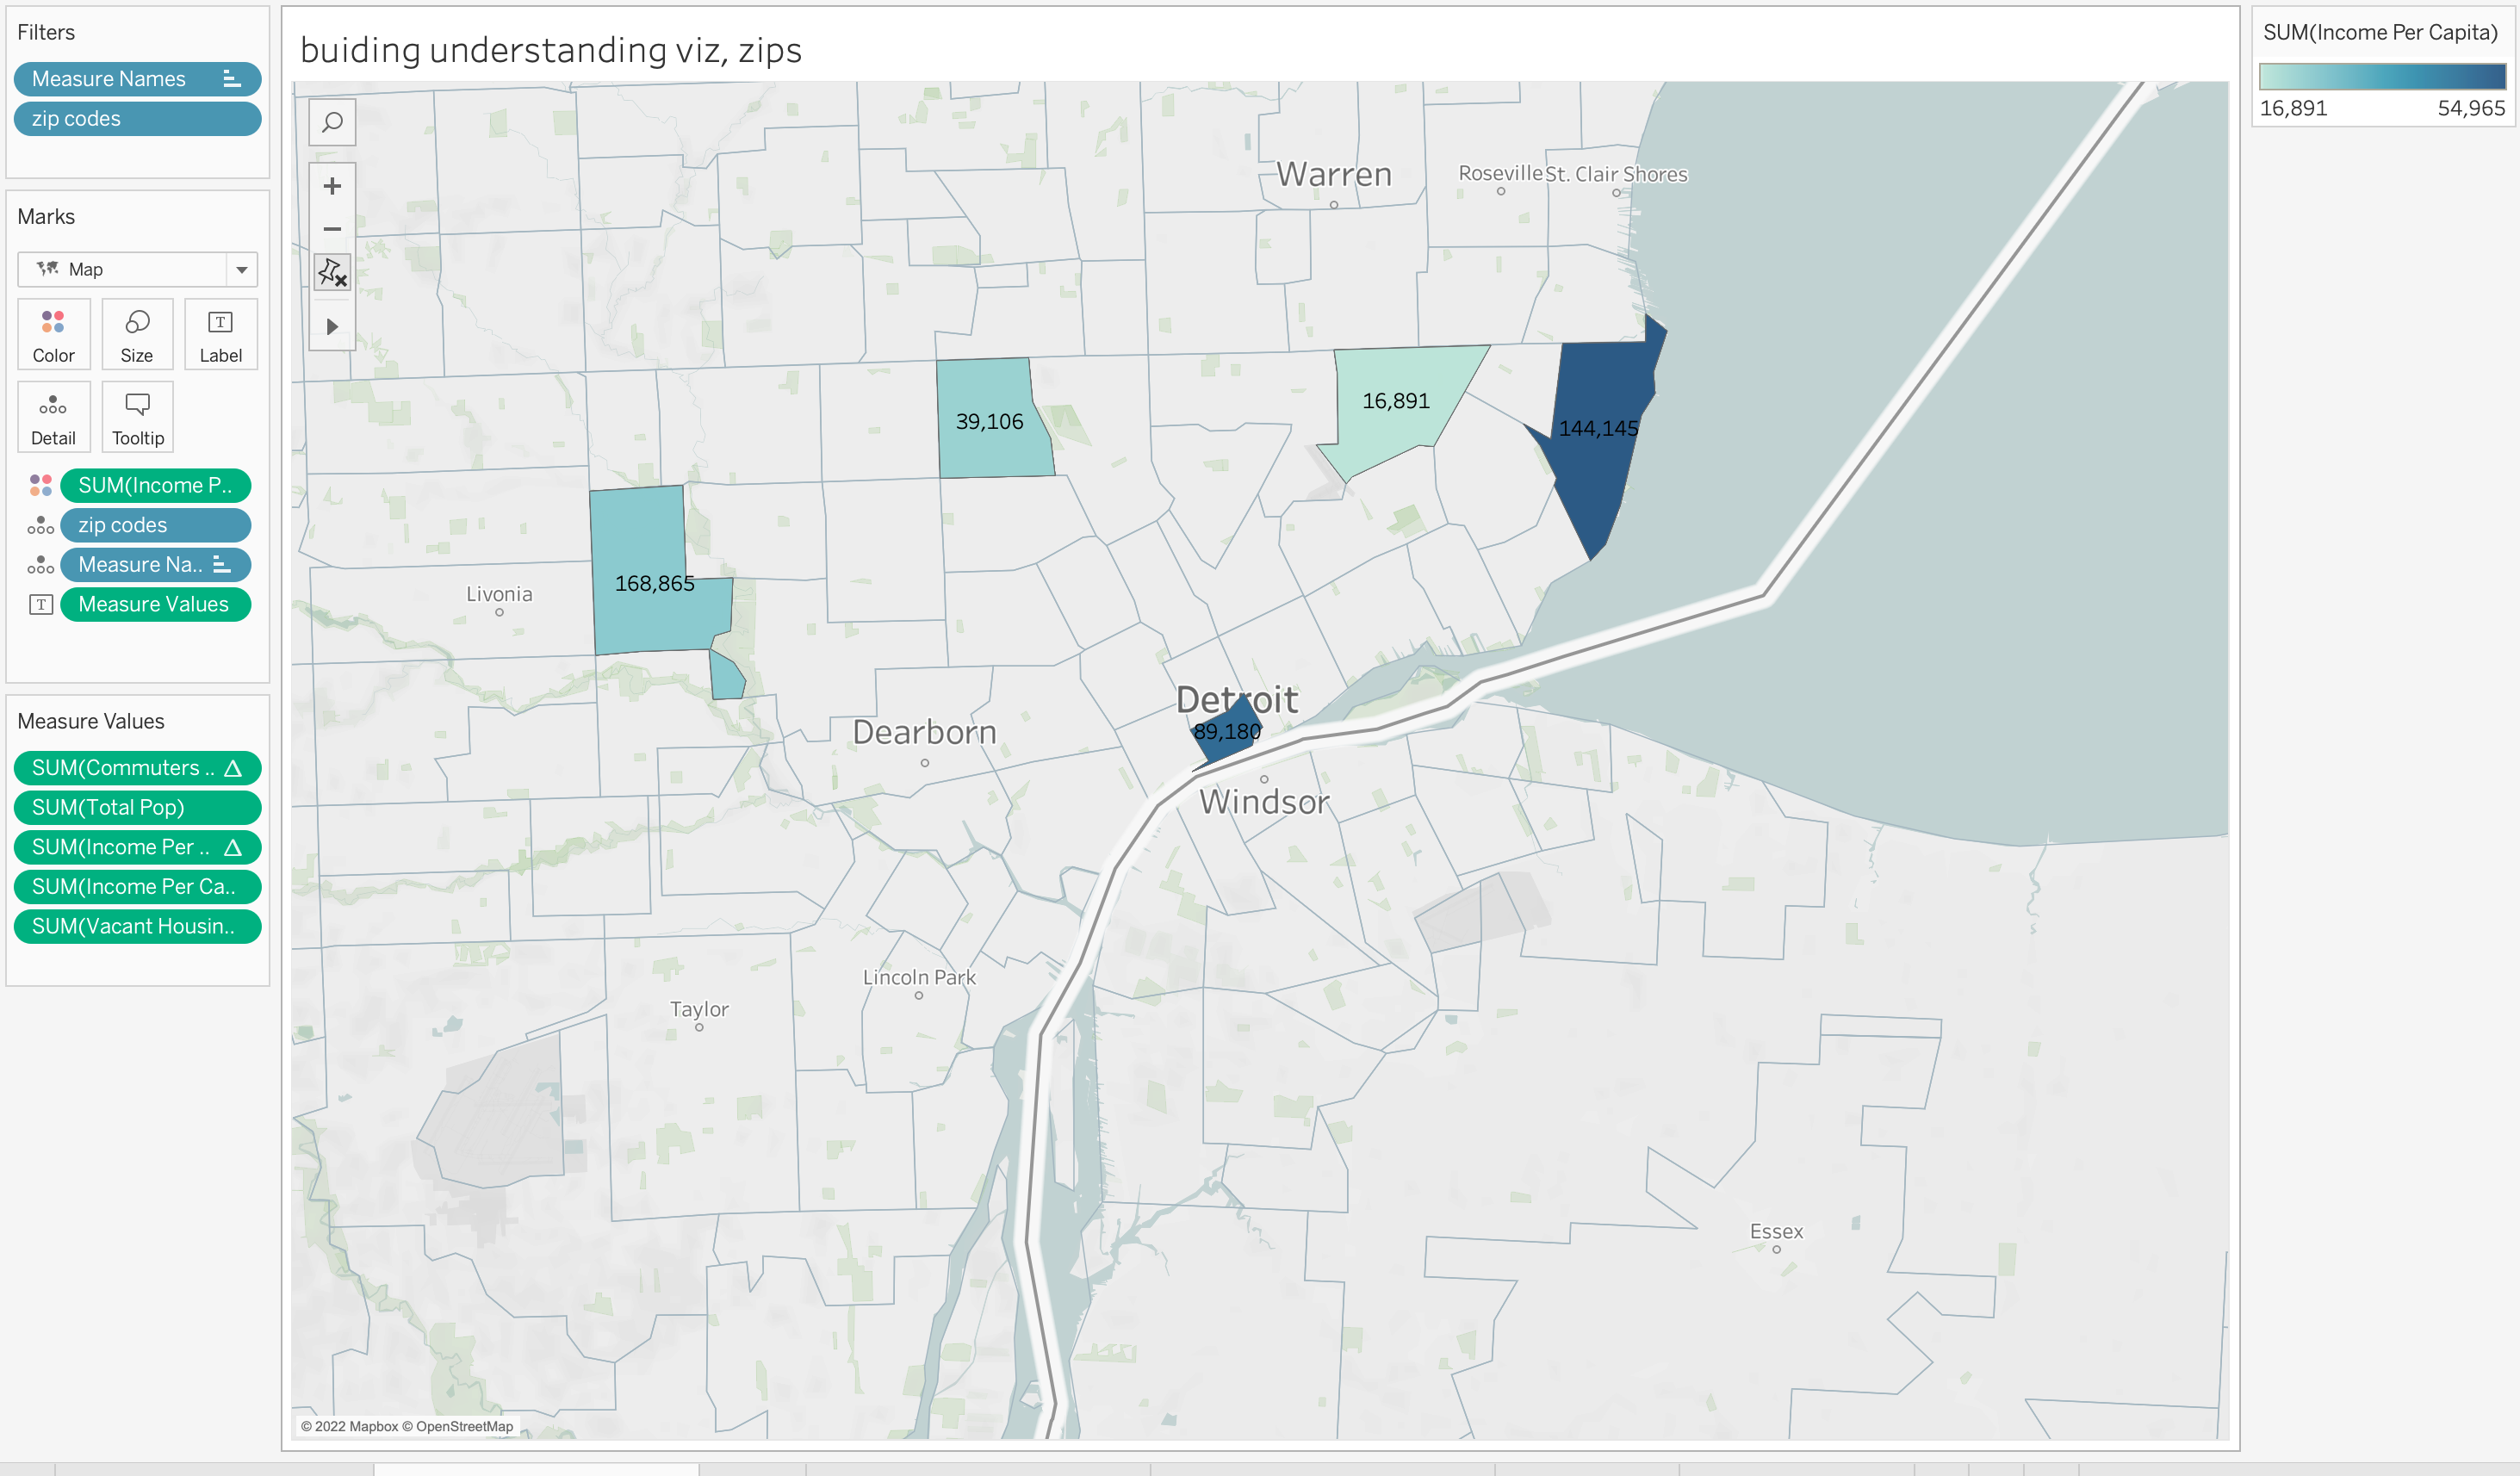Click the color icon beside SUM(Income P..
This screenshot has height=1476, width=2520.
tap(40, 486)
